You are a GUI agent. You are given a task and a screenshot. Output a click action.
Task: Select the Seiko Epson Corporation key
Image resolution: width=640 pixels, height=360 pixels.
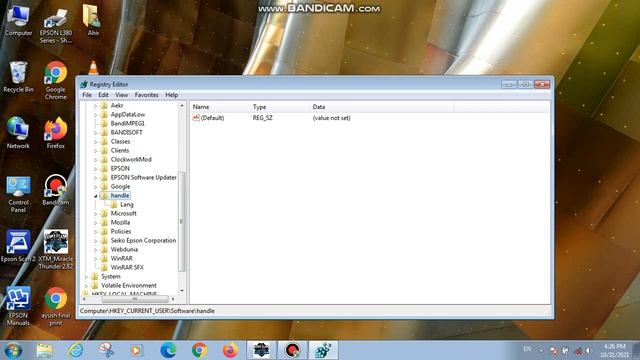(143, 240)
